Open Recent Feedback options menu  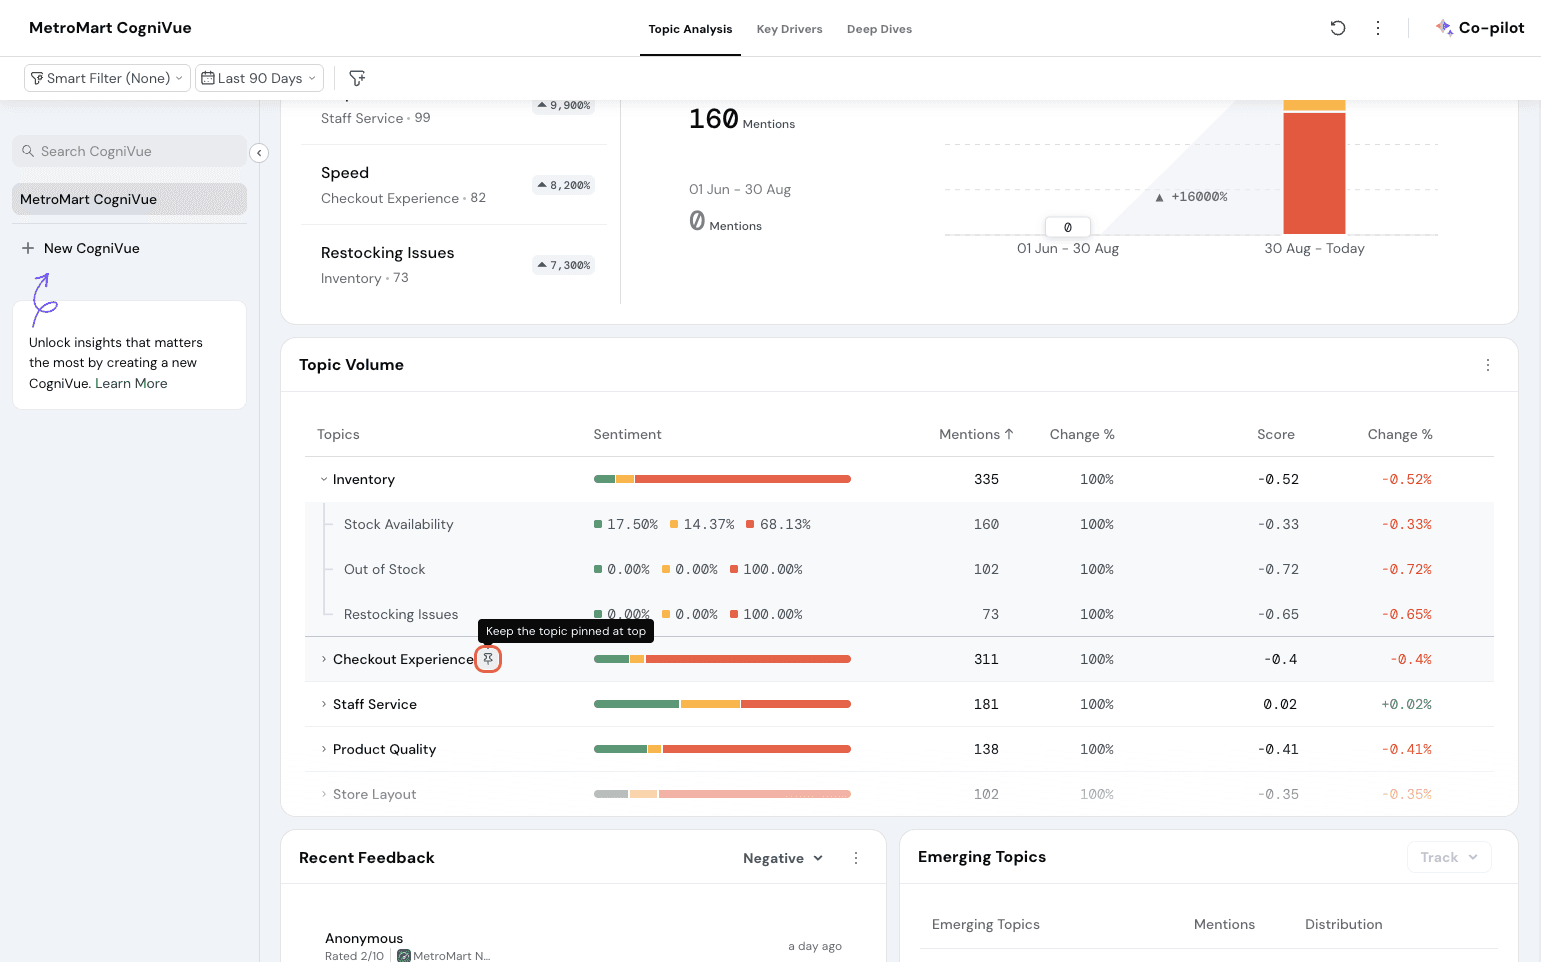(x=856, y=858)
